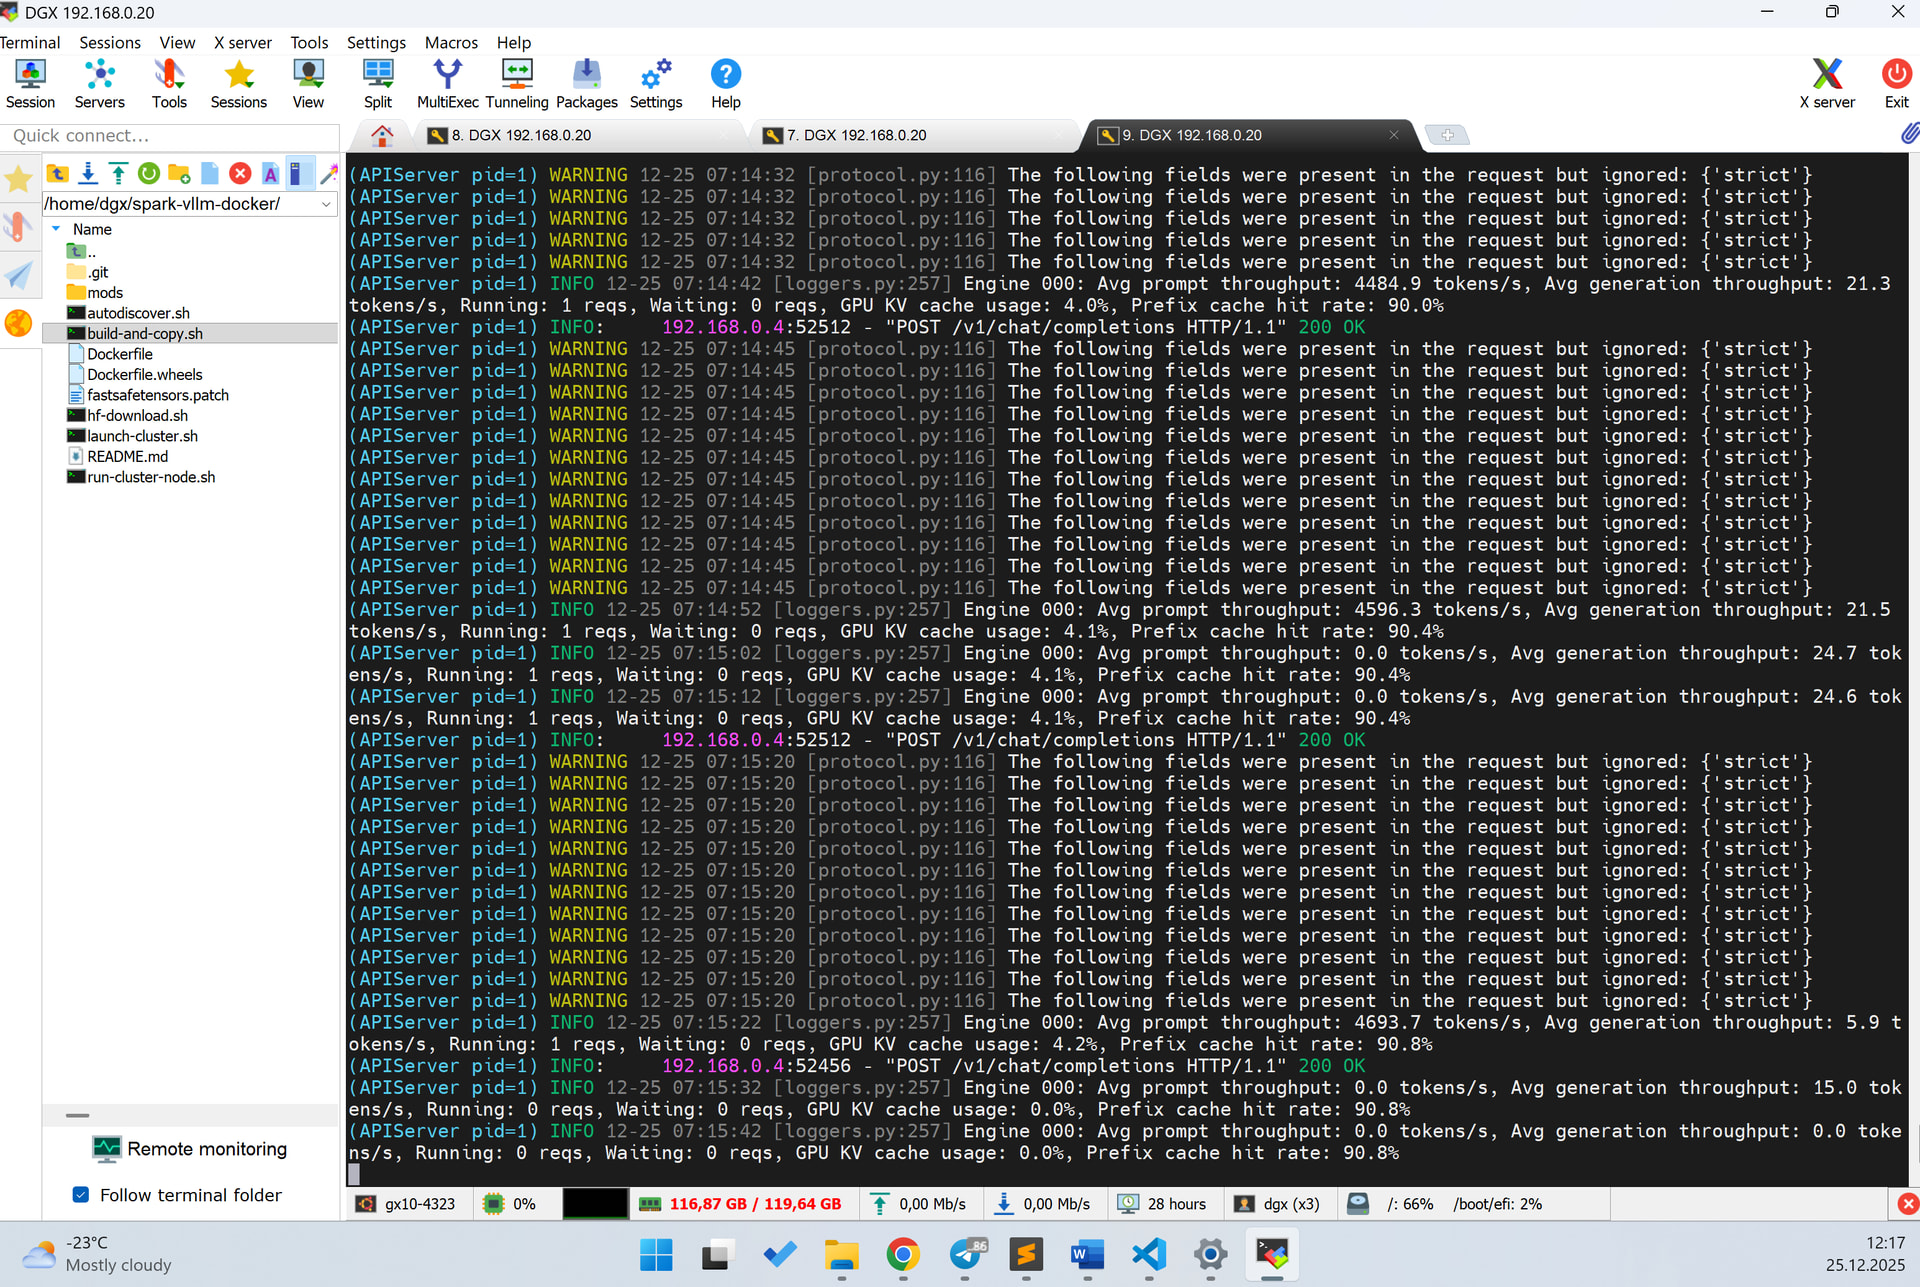Select launch-cluster.sh in file list
The height and width of the screenshot is (1287, 1920).
pos(142,436)
